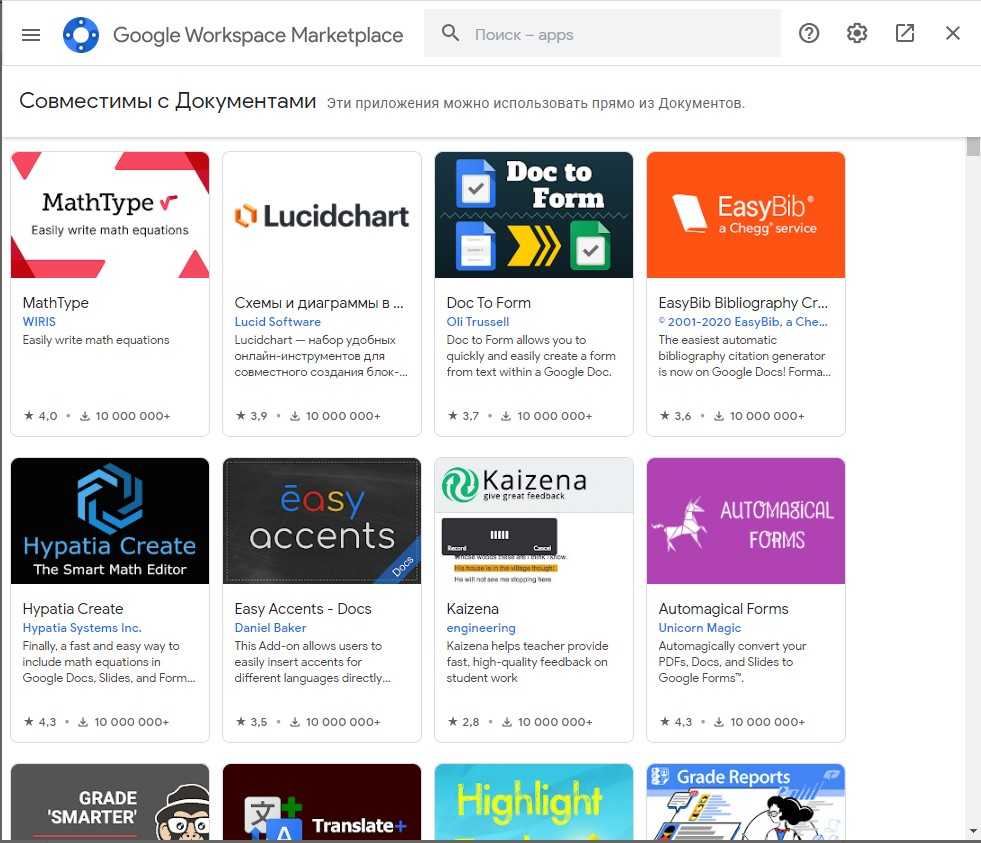Select Easy Accents - Docs app title

[303, 609]
